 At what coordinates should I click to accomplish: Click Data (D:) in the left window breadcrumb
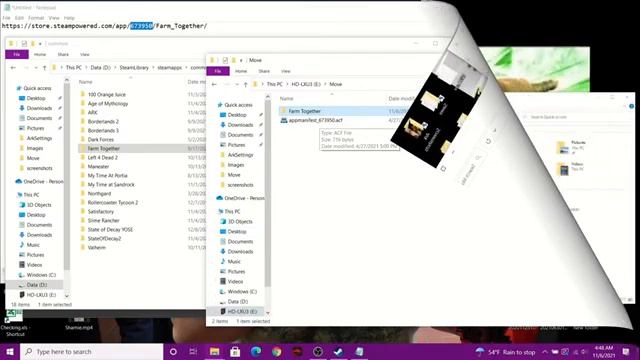[100, 67]
